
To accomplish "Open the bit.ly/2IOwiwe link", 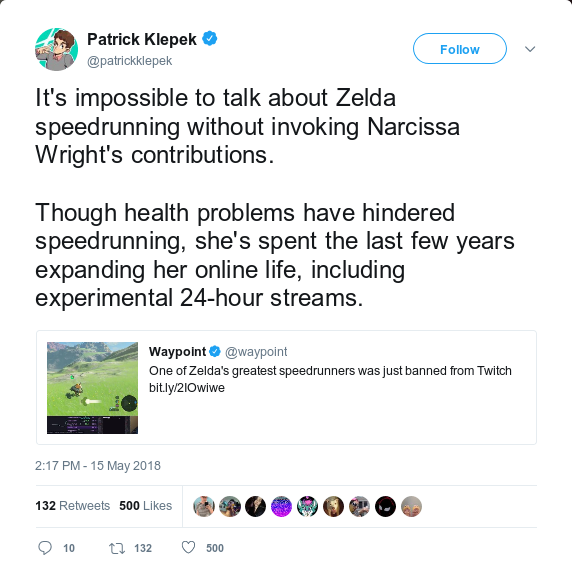I will point(187,388).
